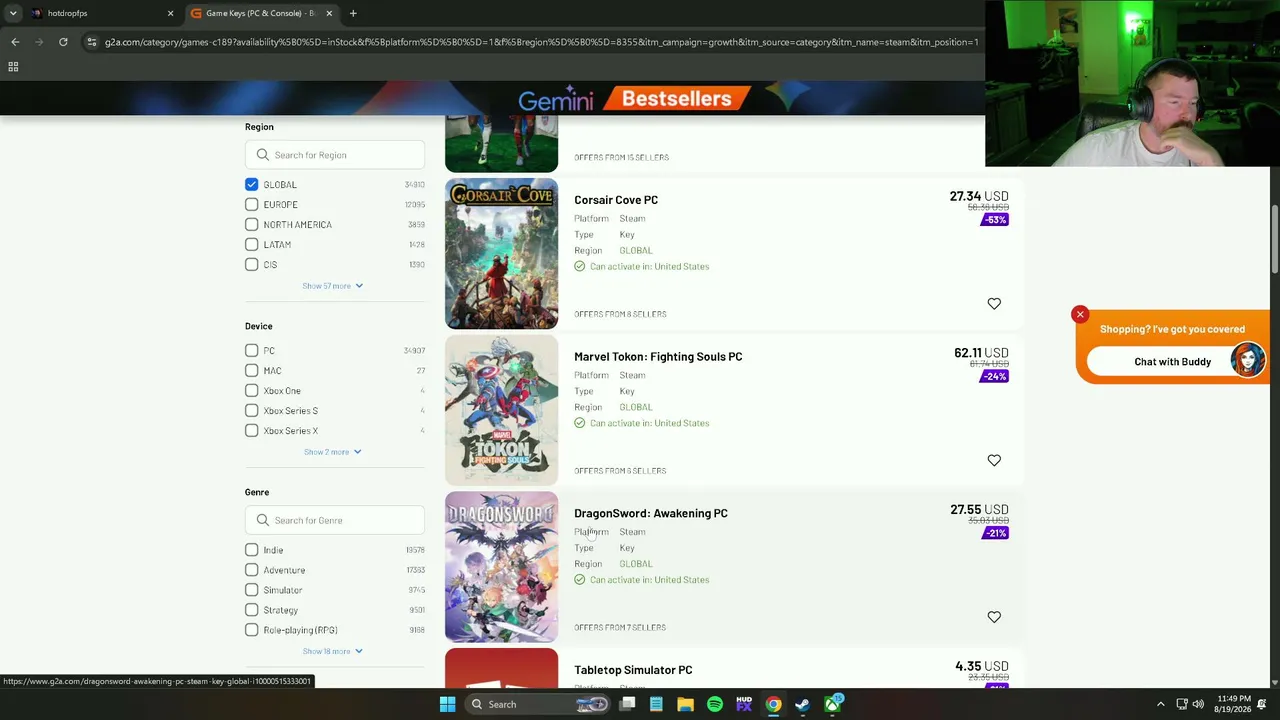Viewport: 1280px width, 720px height.
Task: Open the Corsair Cove PC title link
Action: pyautogui.click(x=616, y=200)
